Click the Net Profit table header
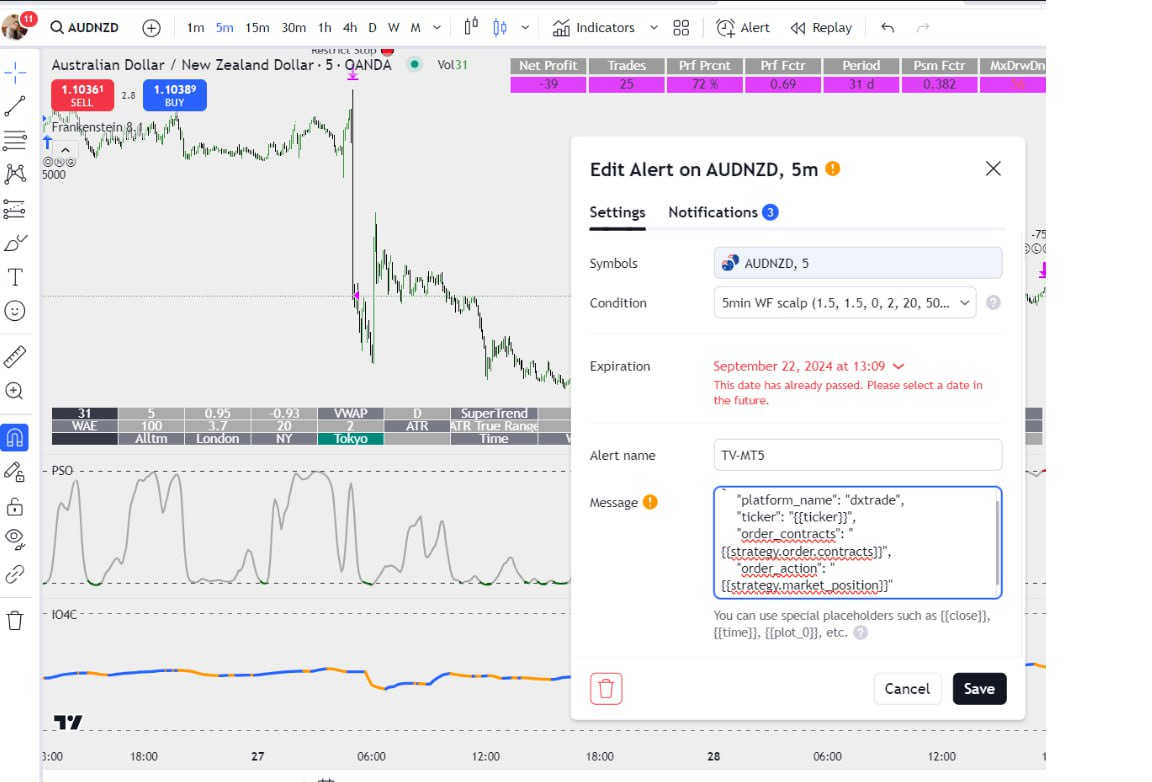Image resolution: width=1152 pixels, height=782 pixels. point(548,65)
